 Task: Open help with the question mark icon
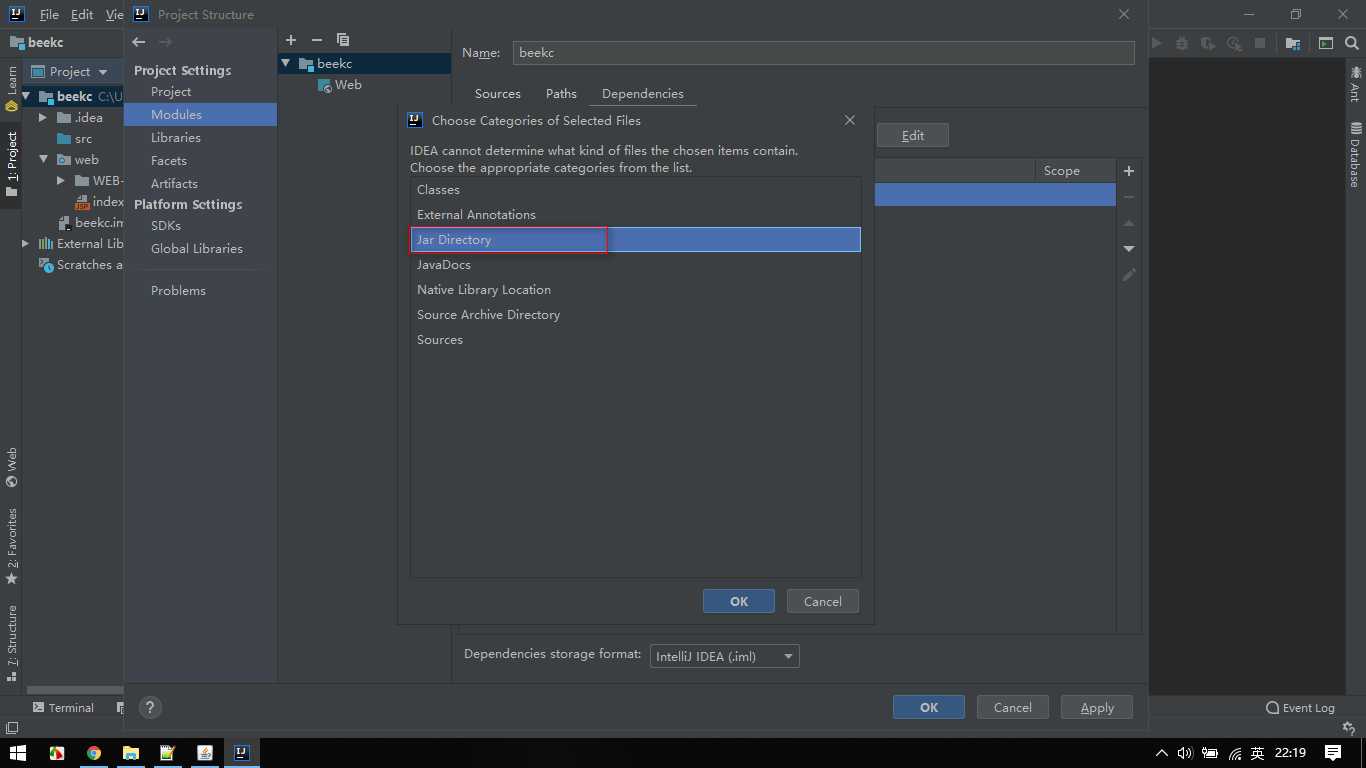click(x=150, y=707)
